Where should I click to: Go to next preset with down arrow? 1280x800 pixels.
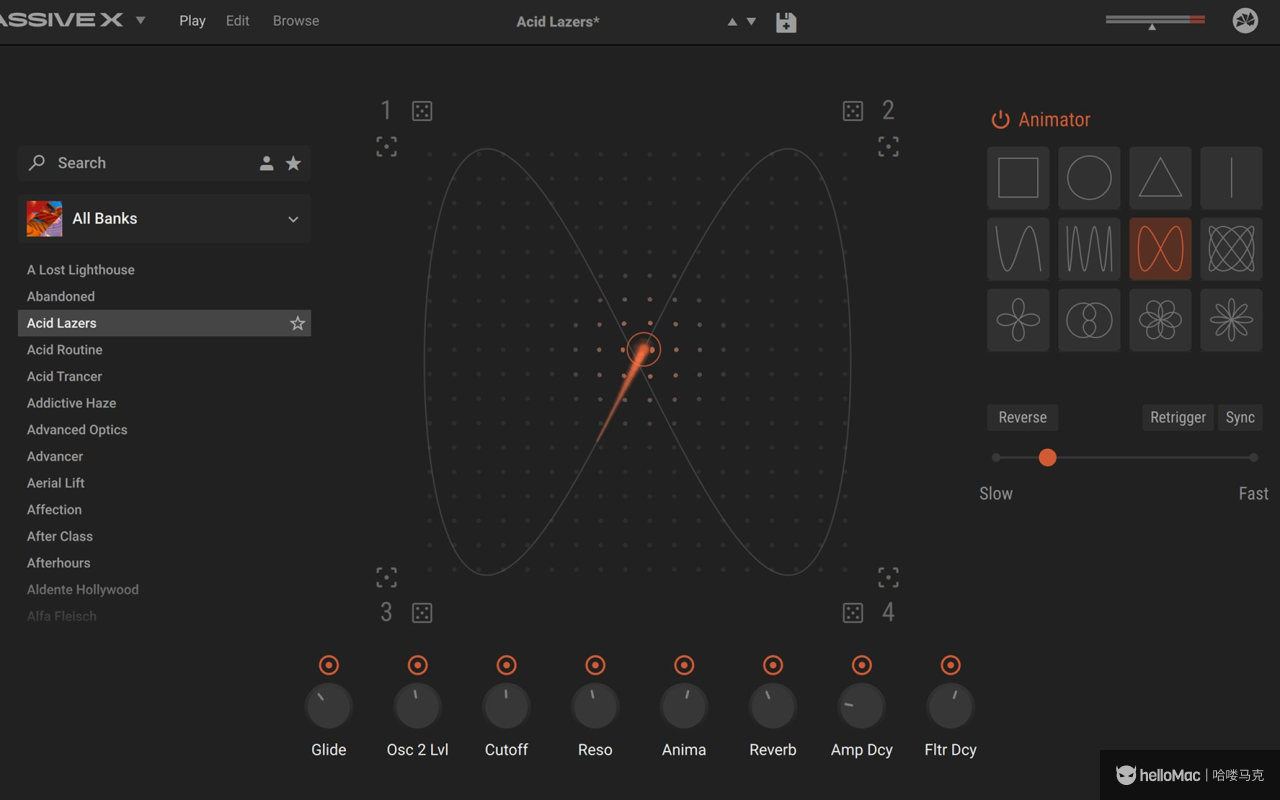pyautogui.click(x=751, y=21)
